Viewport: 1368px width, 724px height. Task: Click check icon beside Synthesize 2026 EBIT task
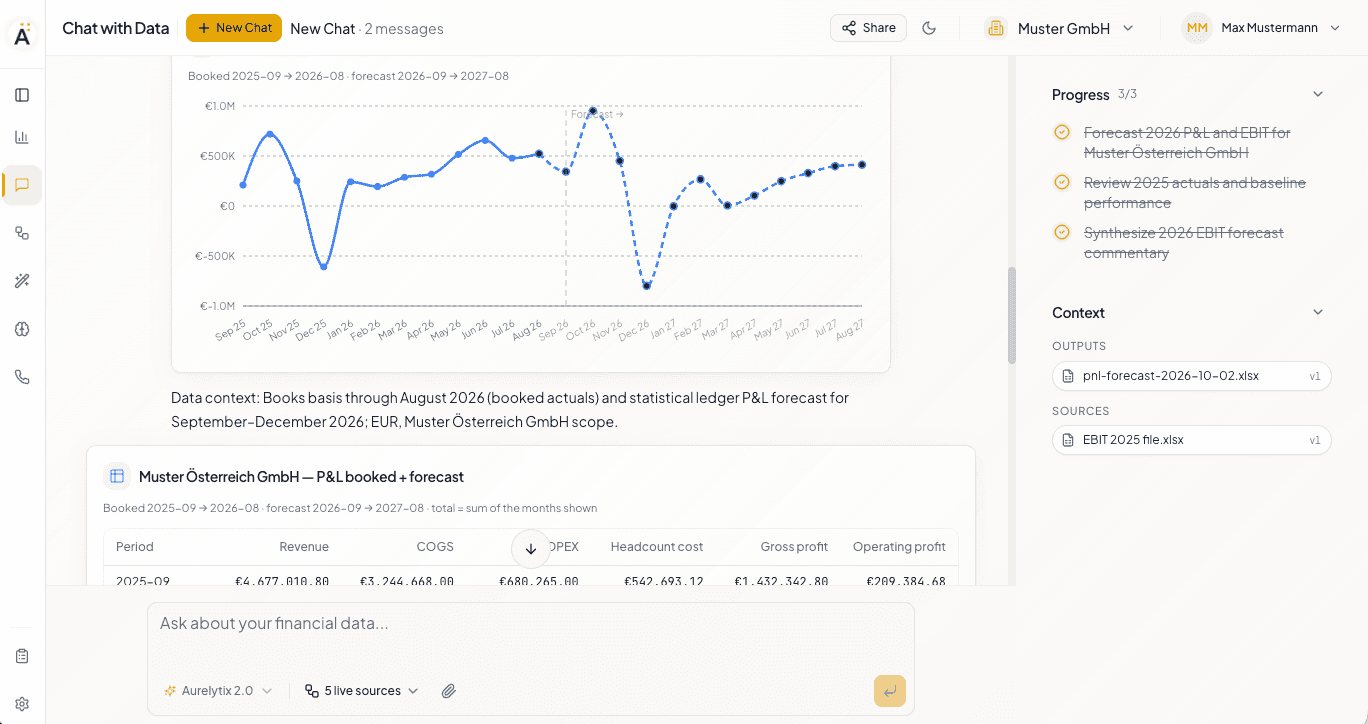[x=1062, y=232]
